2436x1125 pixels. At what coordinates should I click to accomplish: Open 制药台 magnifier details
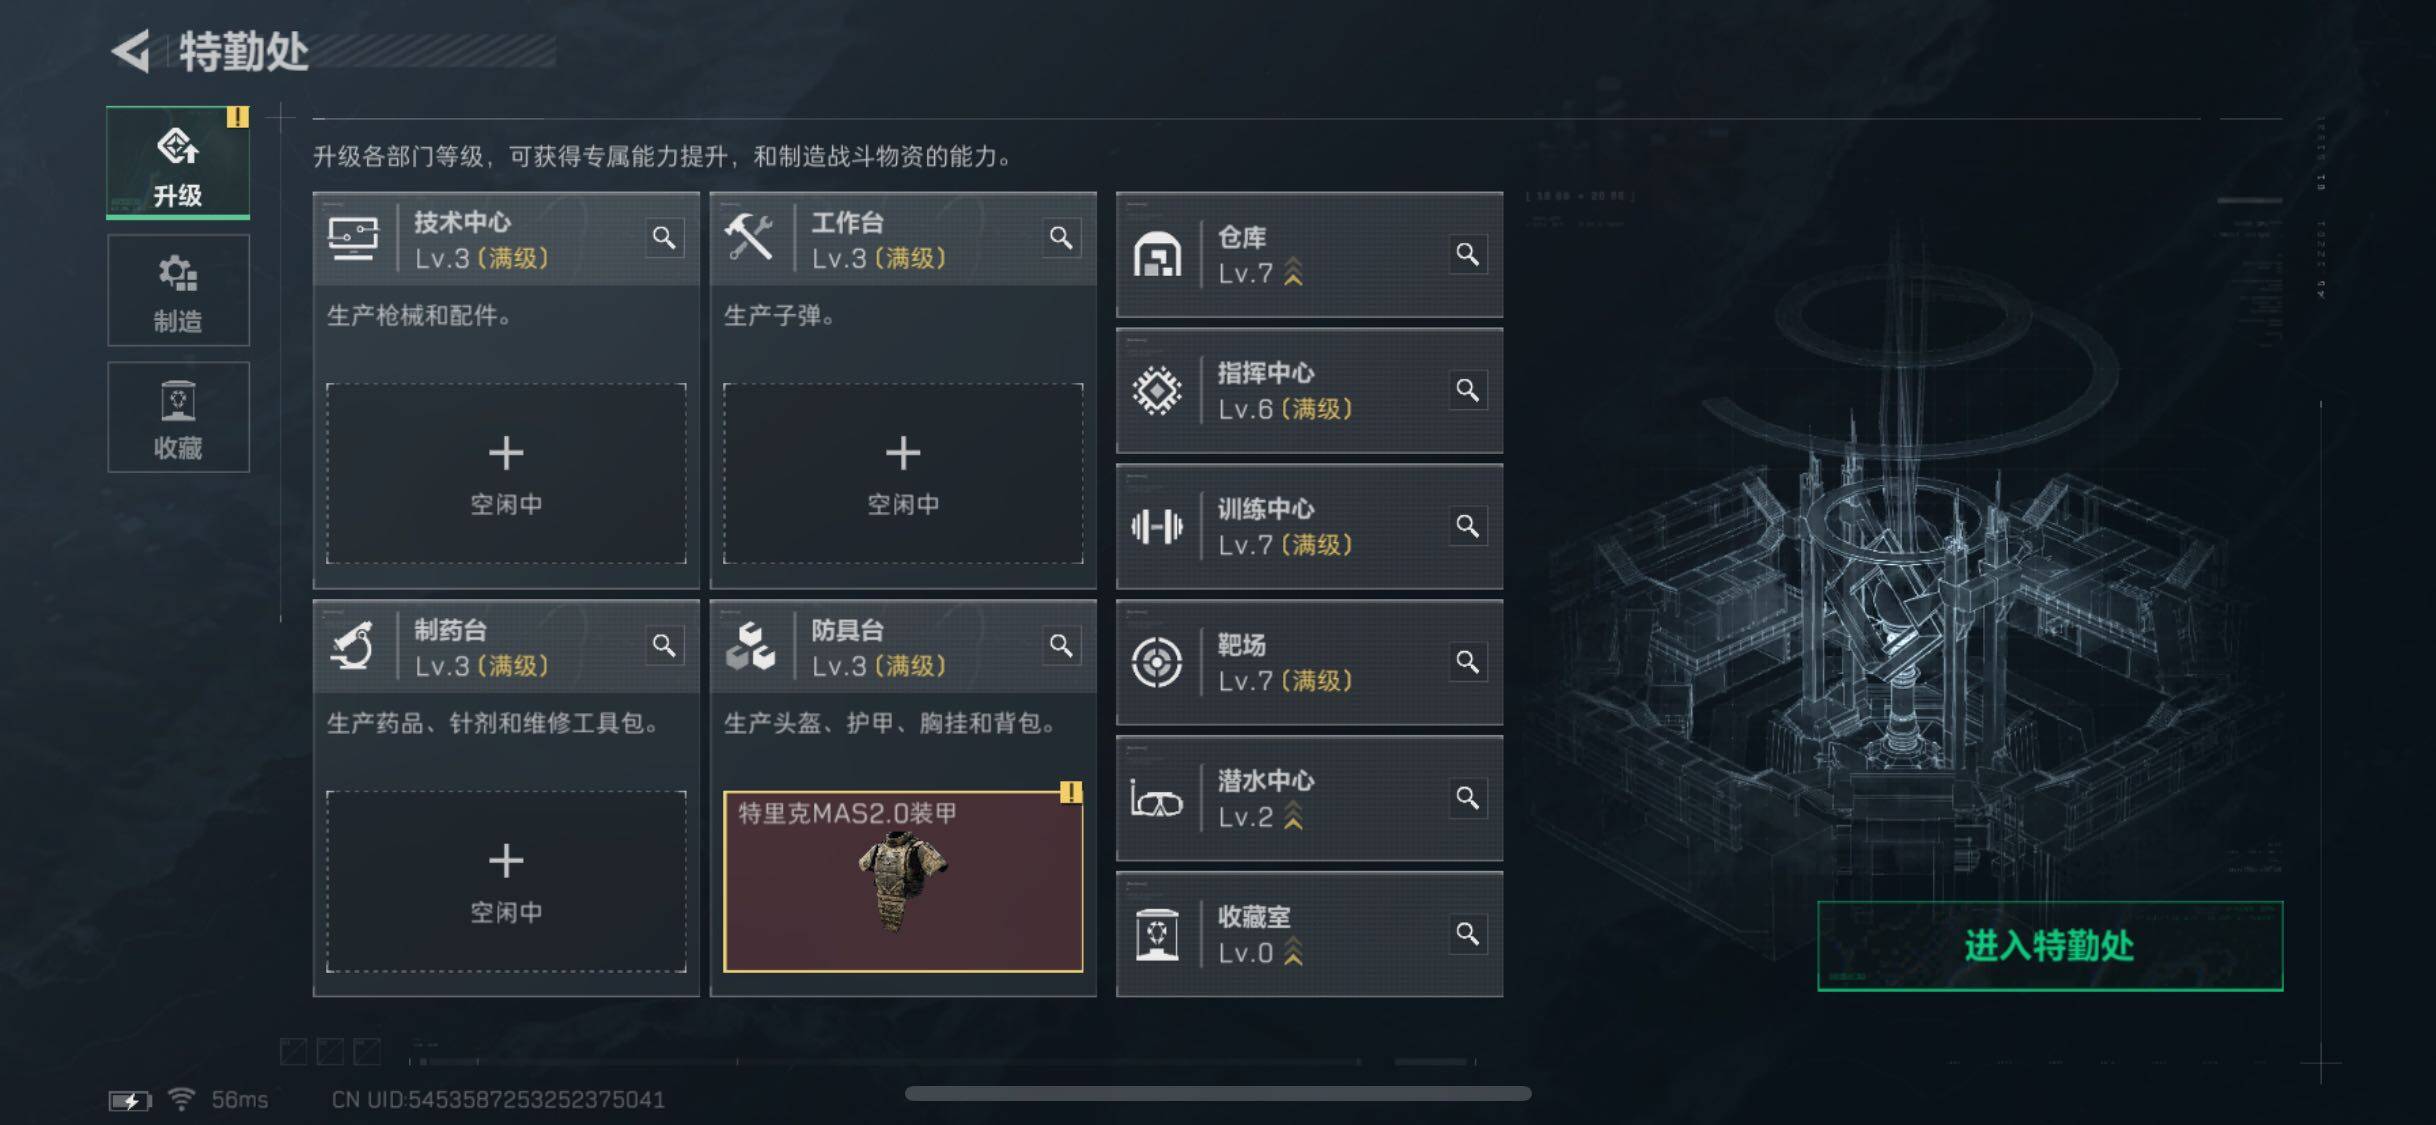[664, 646]
